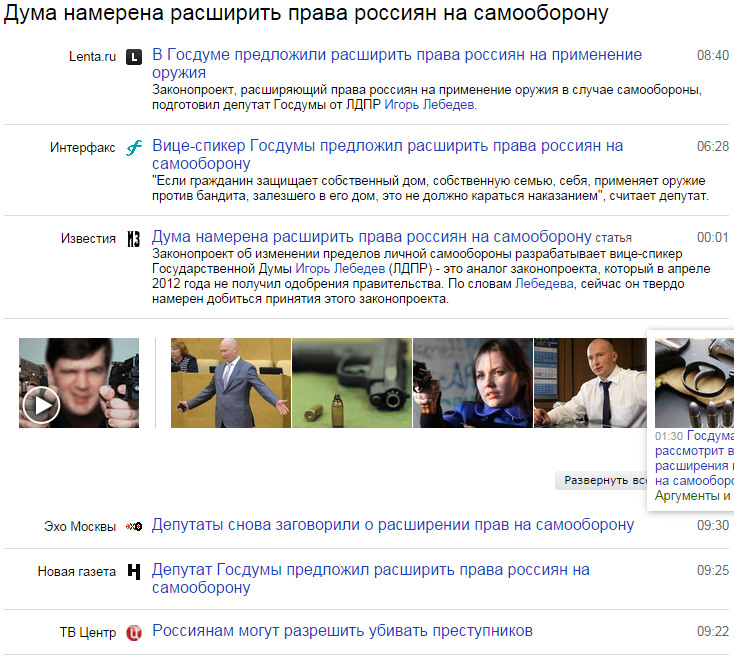The height and width of the screenshot is (658, 734).
Task: Click the Интерфакс source logo icon
Action: tap(134, 148)
